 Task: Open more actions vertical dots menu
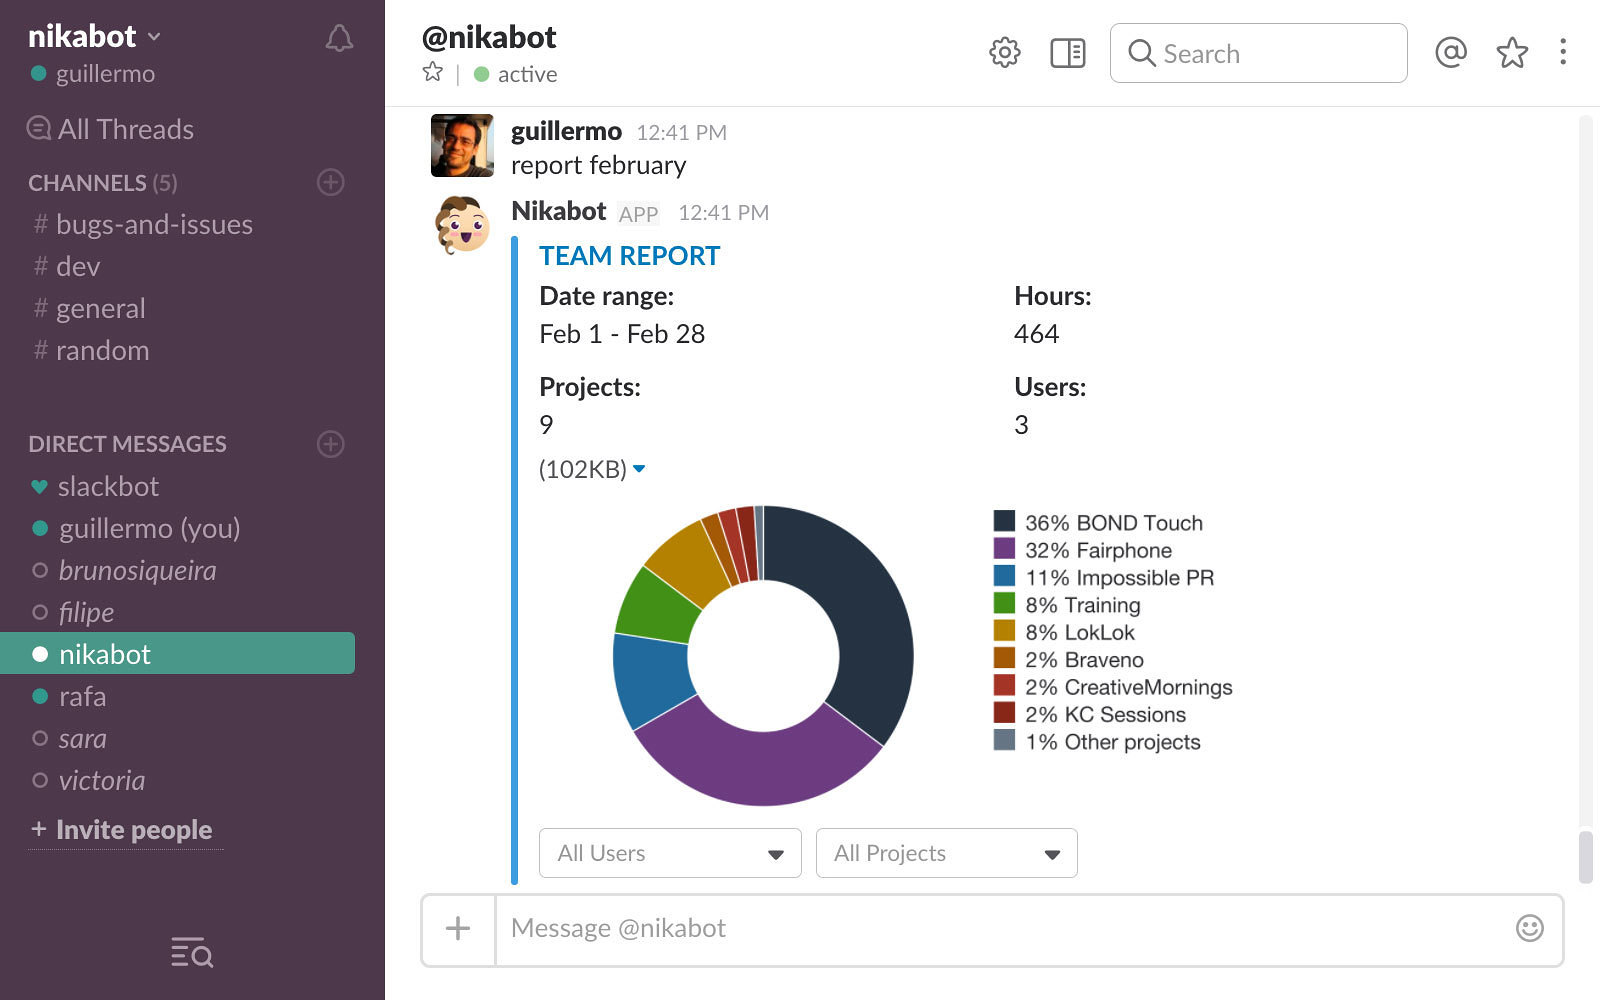[x=1563, y=53]
